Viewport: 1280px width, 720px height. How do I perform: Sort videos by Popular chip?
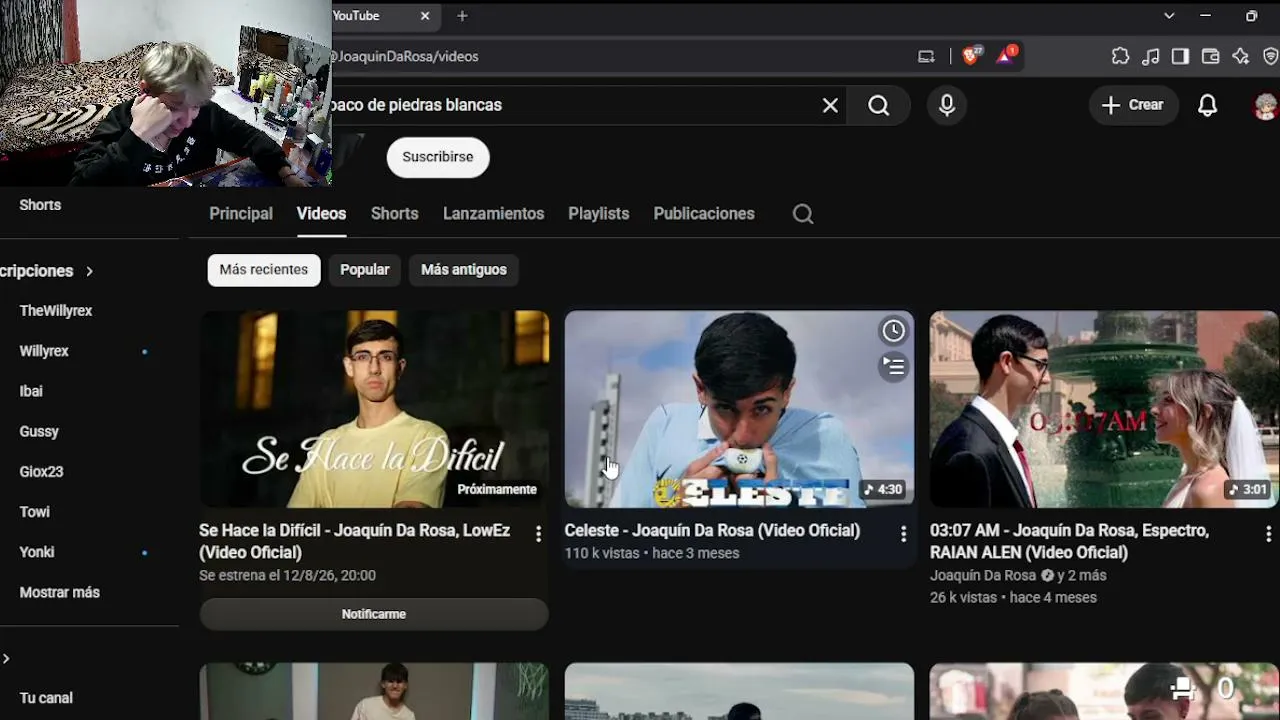point(365,270)
